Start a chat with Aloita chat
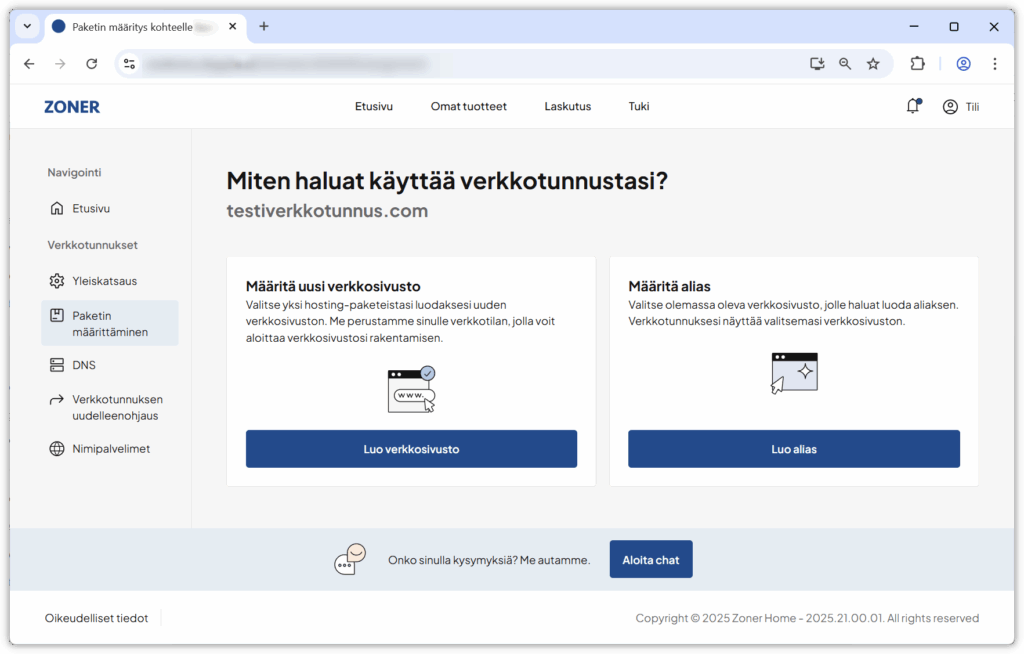 tap(650, 560)
